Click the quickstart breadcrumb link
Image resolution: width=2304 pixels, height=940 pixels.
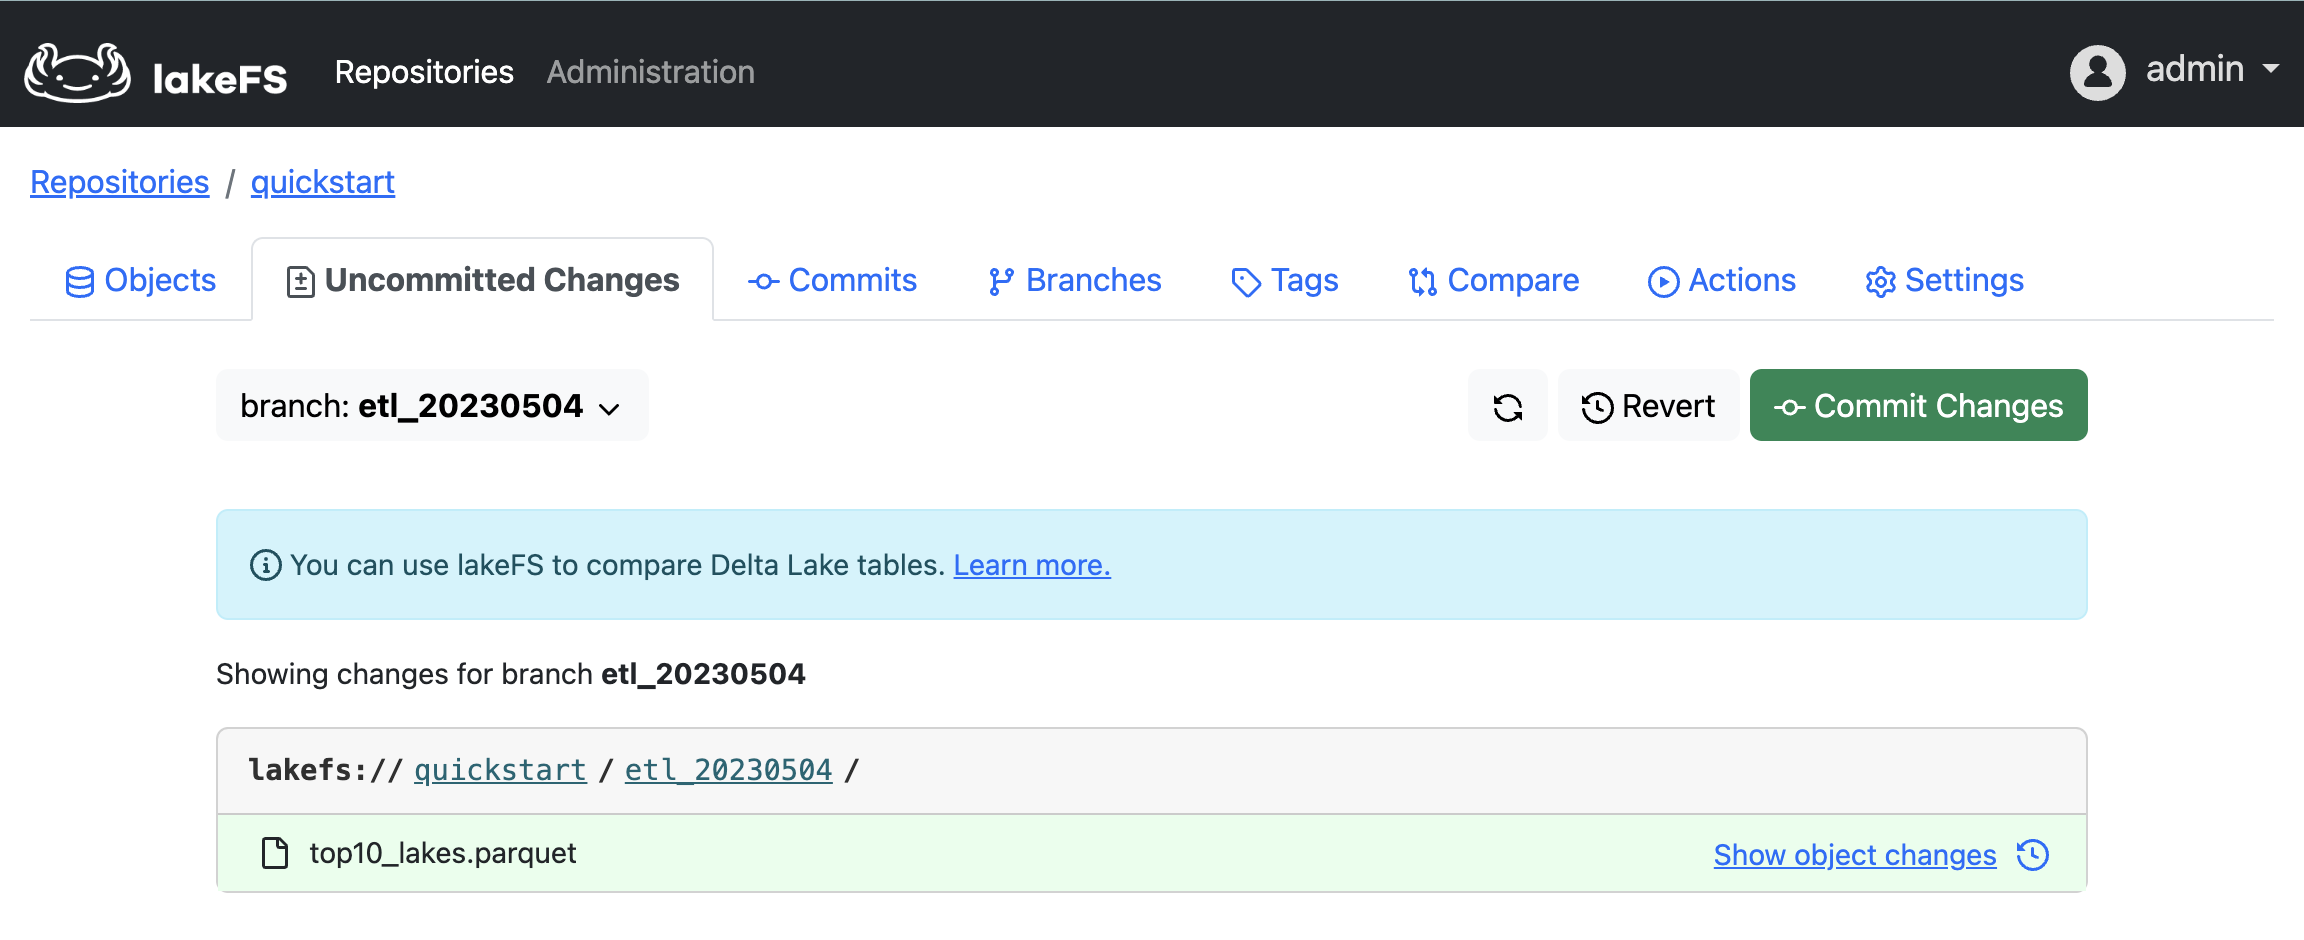(x=322, y=182)
